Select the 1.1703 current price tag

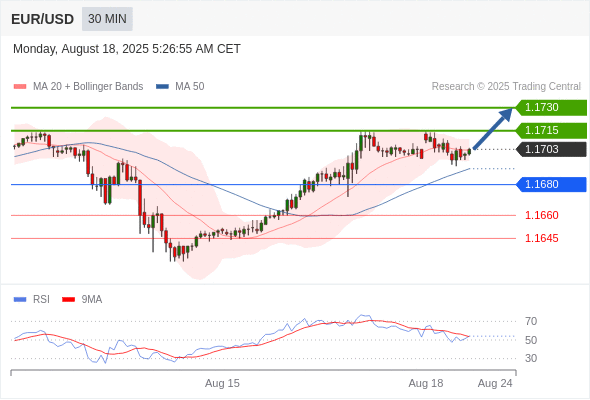click(551, 149)
